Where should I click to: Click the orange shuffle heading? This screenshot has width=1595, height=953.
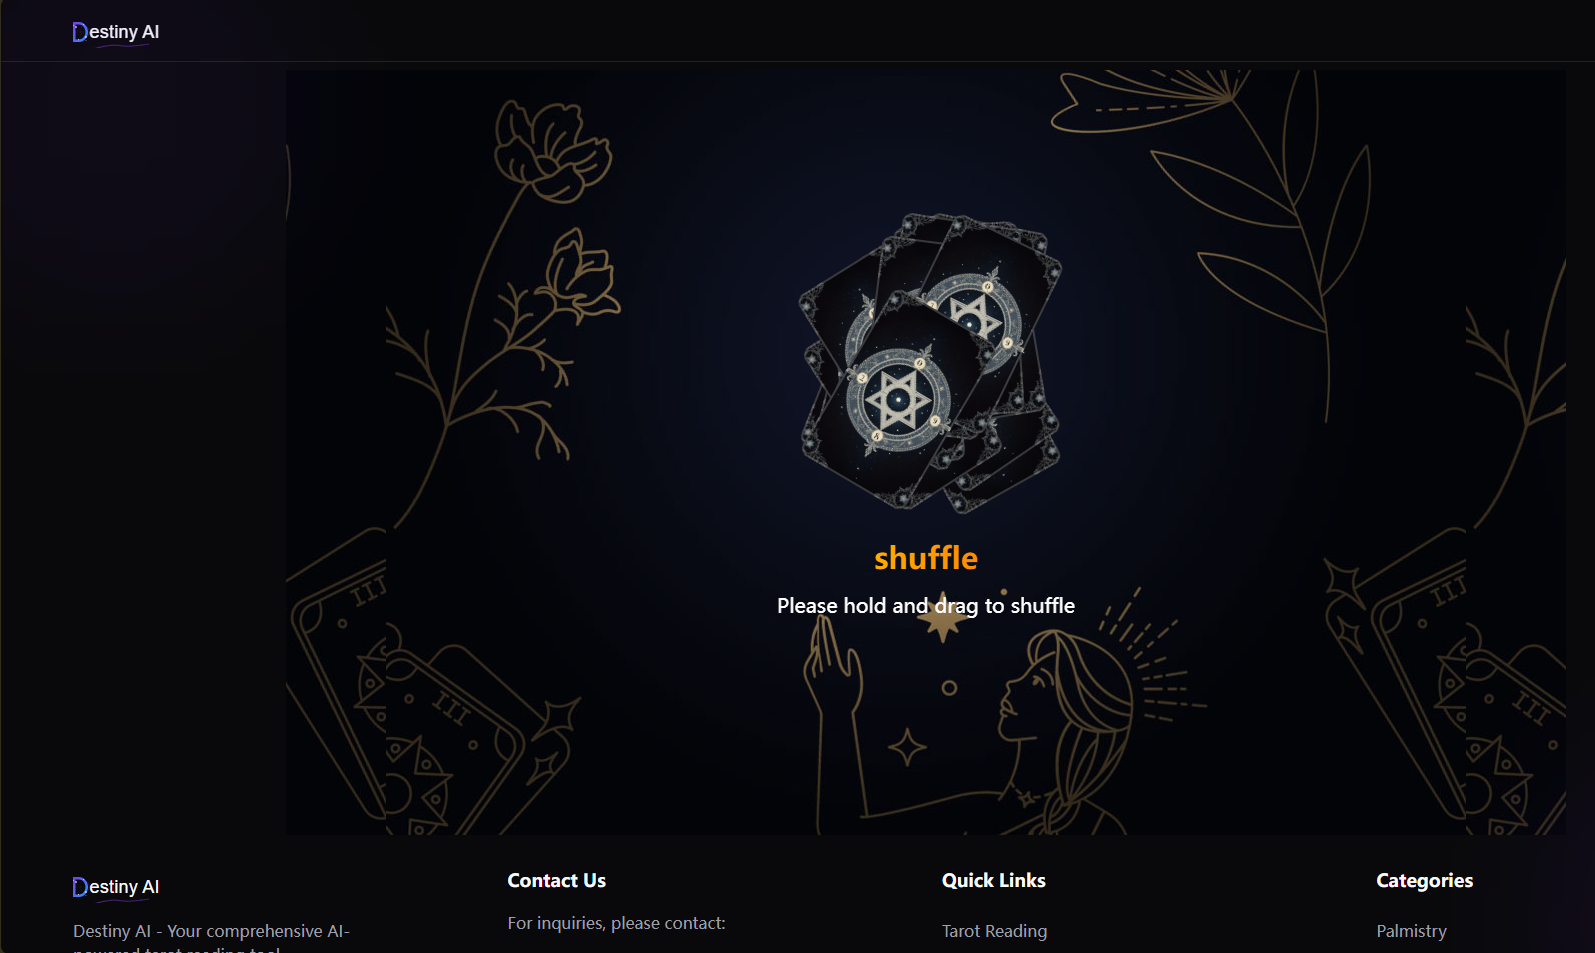pos(926,558)
